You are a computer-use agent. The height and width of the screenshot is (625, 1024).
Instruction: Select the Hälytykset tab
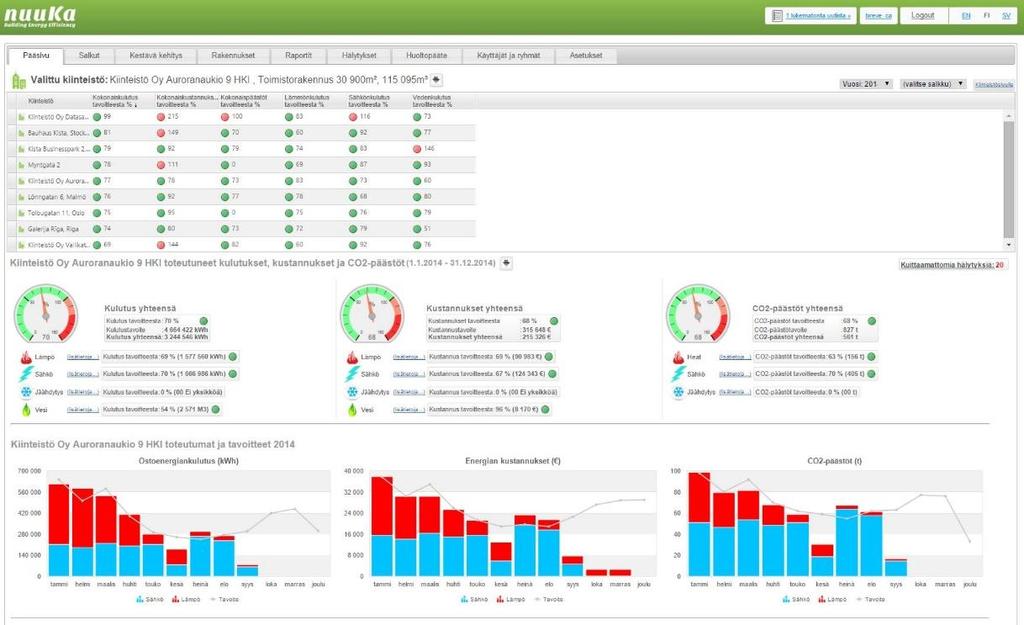coord(359,56)
